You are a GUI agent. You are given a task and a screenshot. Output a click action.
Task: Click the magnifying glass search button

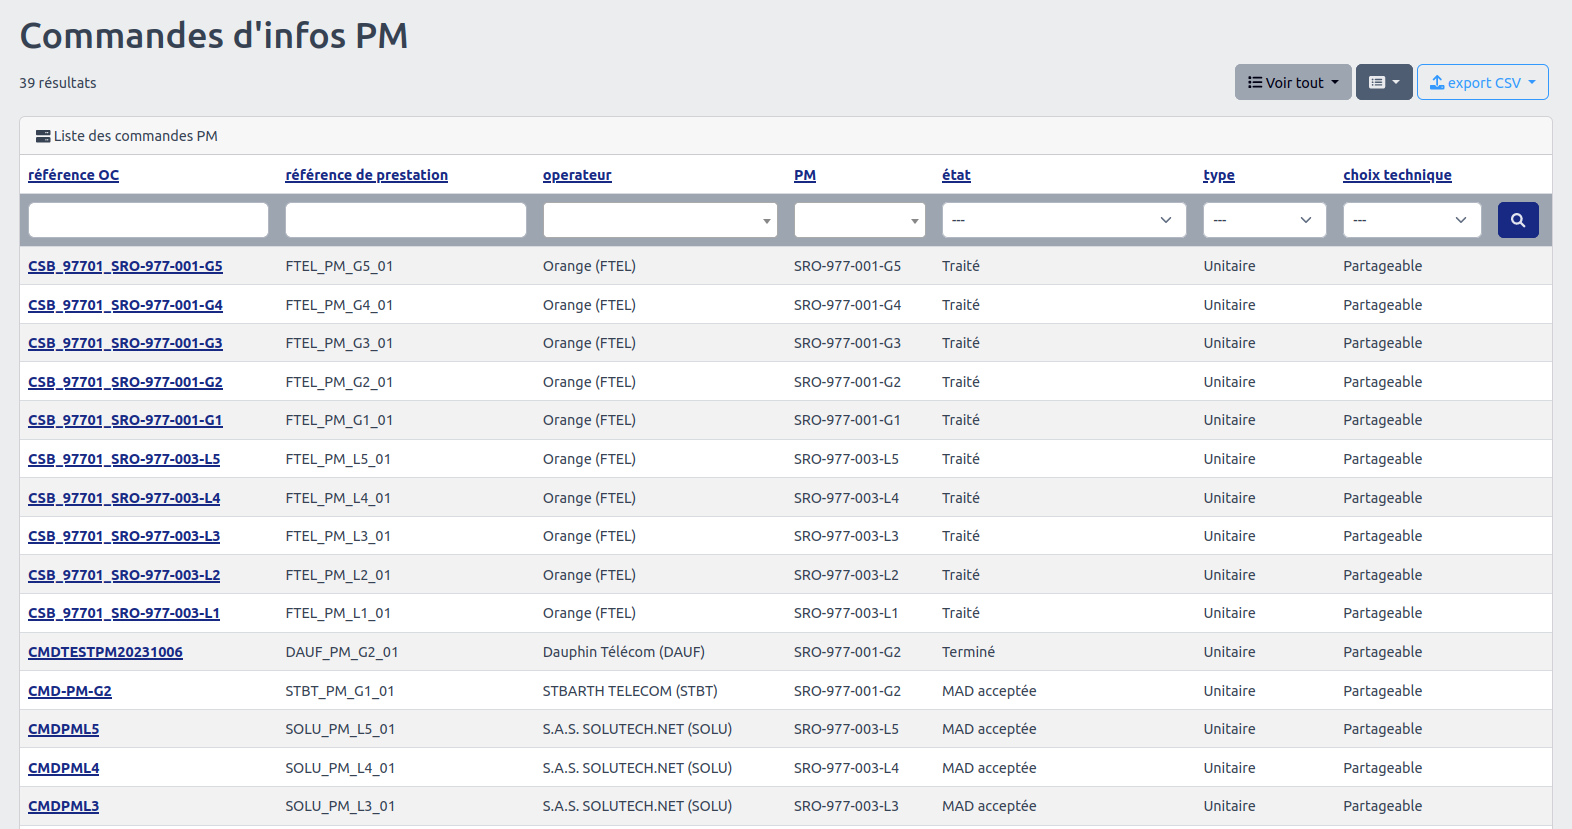coord(1517,220)
